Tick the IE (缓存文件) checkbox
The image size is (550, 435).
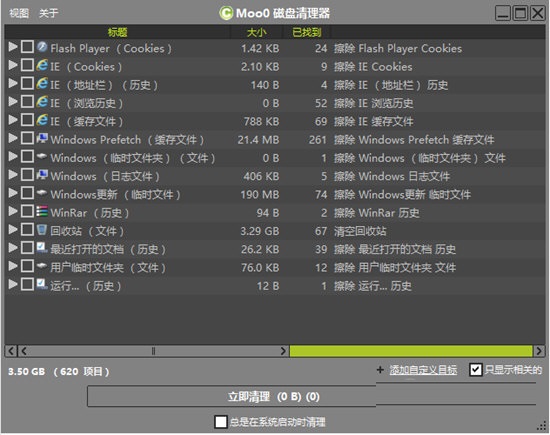pos(27,120)
